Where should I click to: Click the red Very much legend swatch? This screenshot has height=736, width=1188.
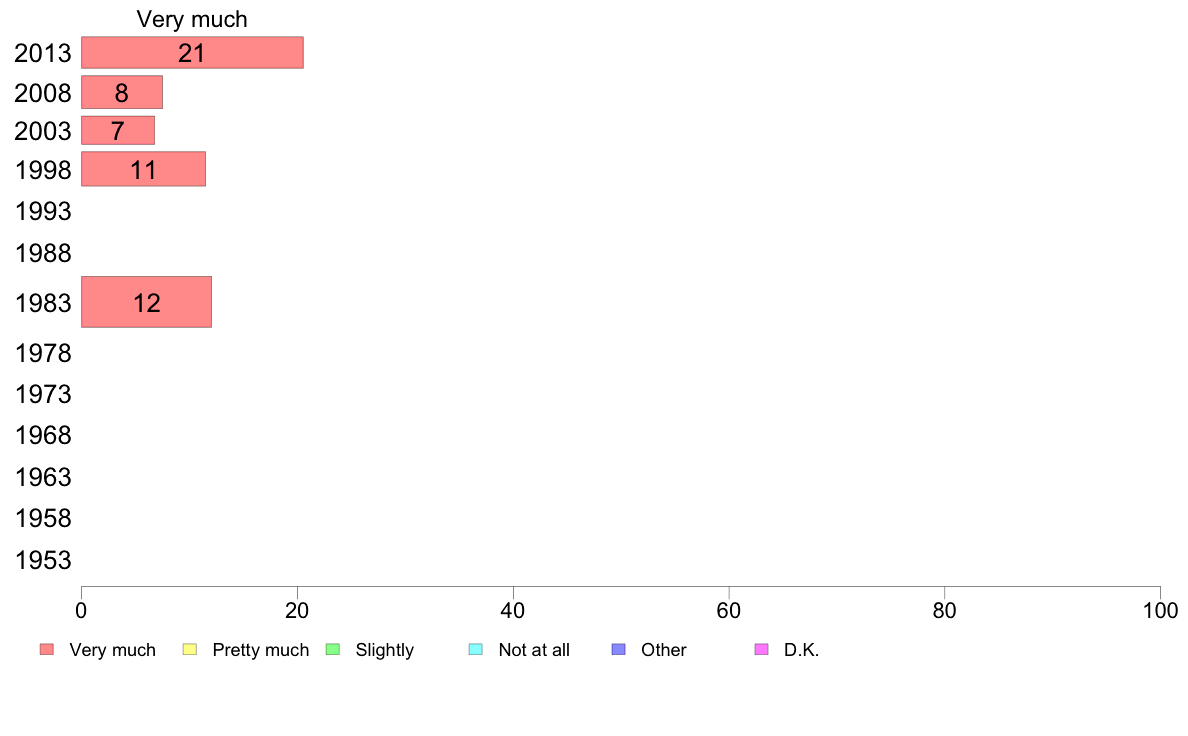point(47,650)
